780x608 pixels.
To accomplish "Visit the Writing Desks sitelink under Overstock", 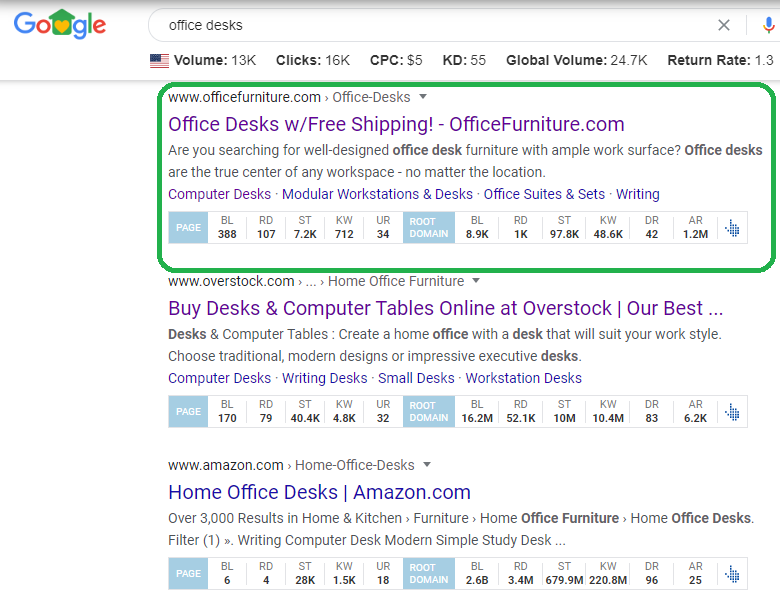I will pyautogui.click(x=324, y=378).
